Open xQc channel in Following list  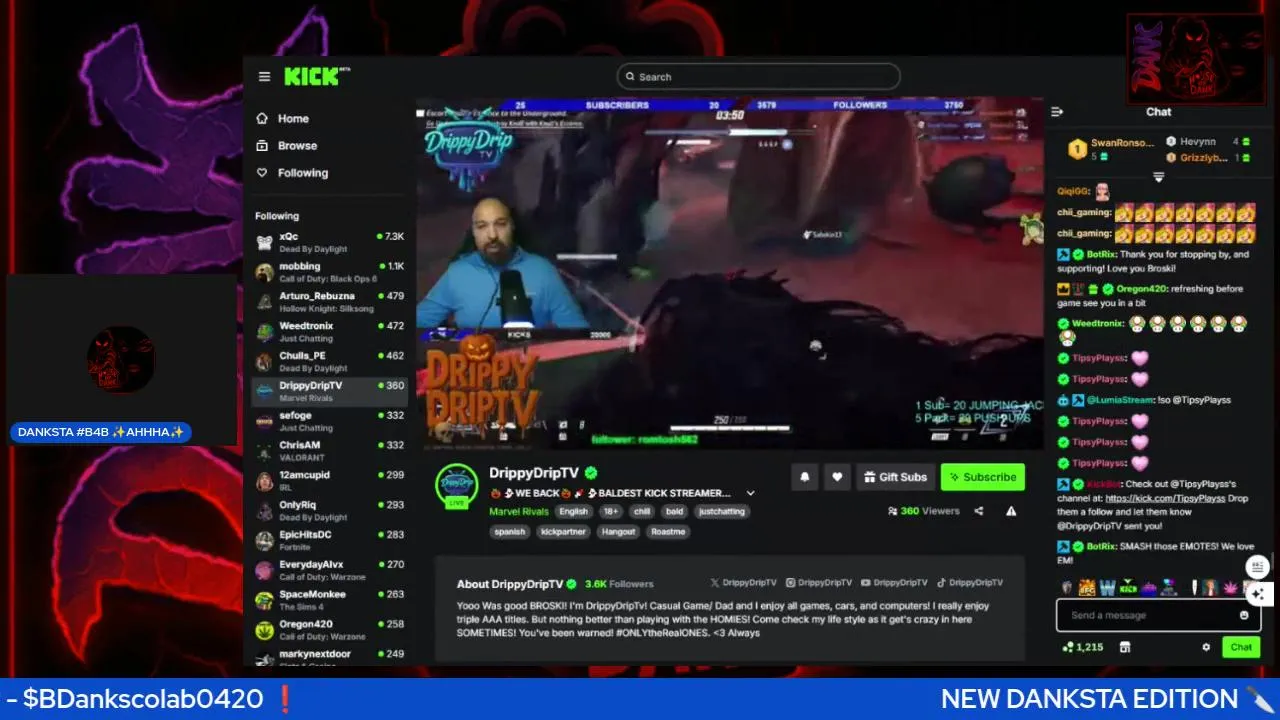point(329,242)
